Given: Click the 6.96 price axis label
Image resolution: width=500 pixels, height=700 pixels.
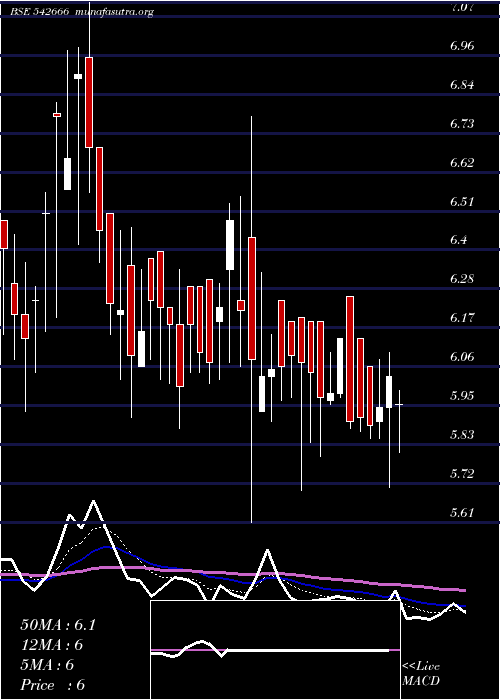Looking at the screenshot, I should click(x=462, y=46).
